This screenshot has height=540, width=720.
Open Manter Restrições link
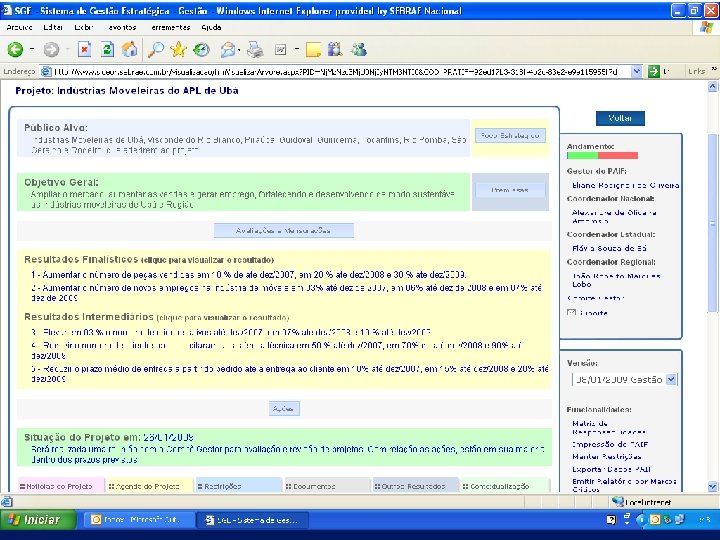coord(607,456)
